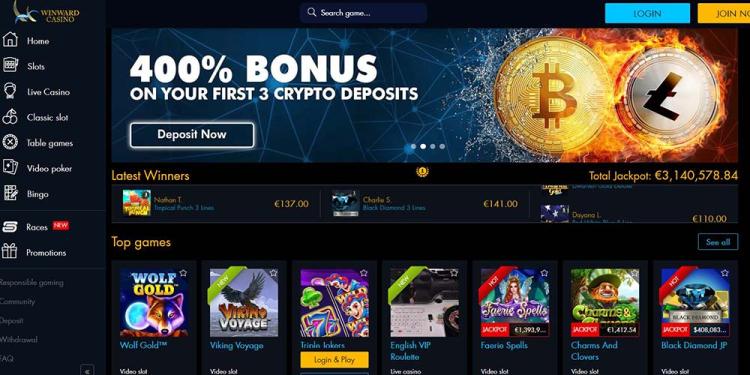Open the Promotions gift box icon
This screenshot has height=375, width=750.
tap(10, 251)
